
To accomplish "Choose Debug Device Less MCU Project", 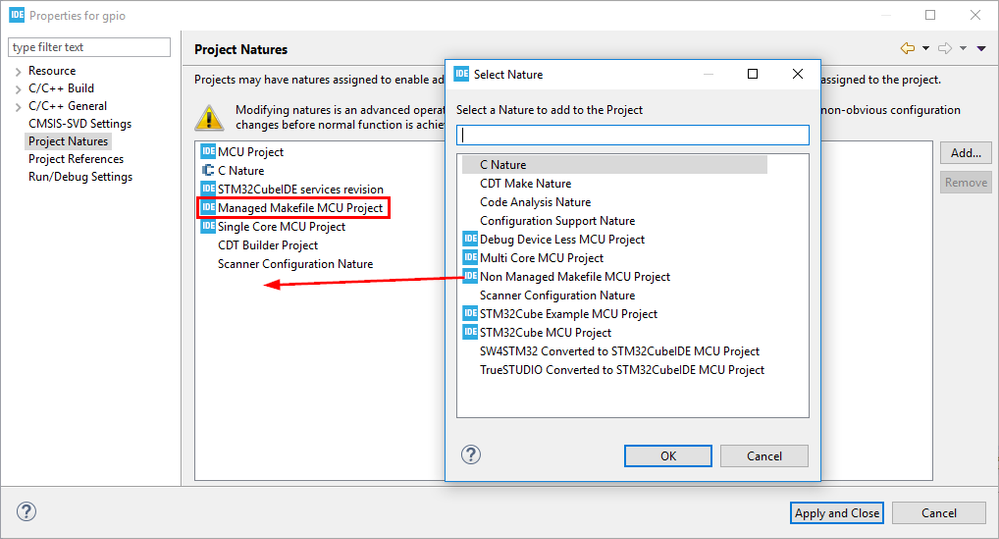I will 562,240.
